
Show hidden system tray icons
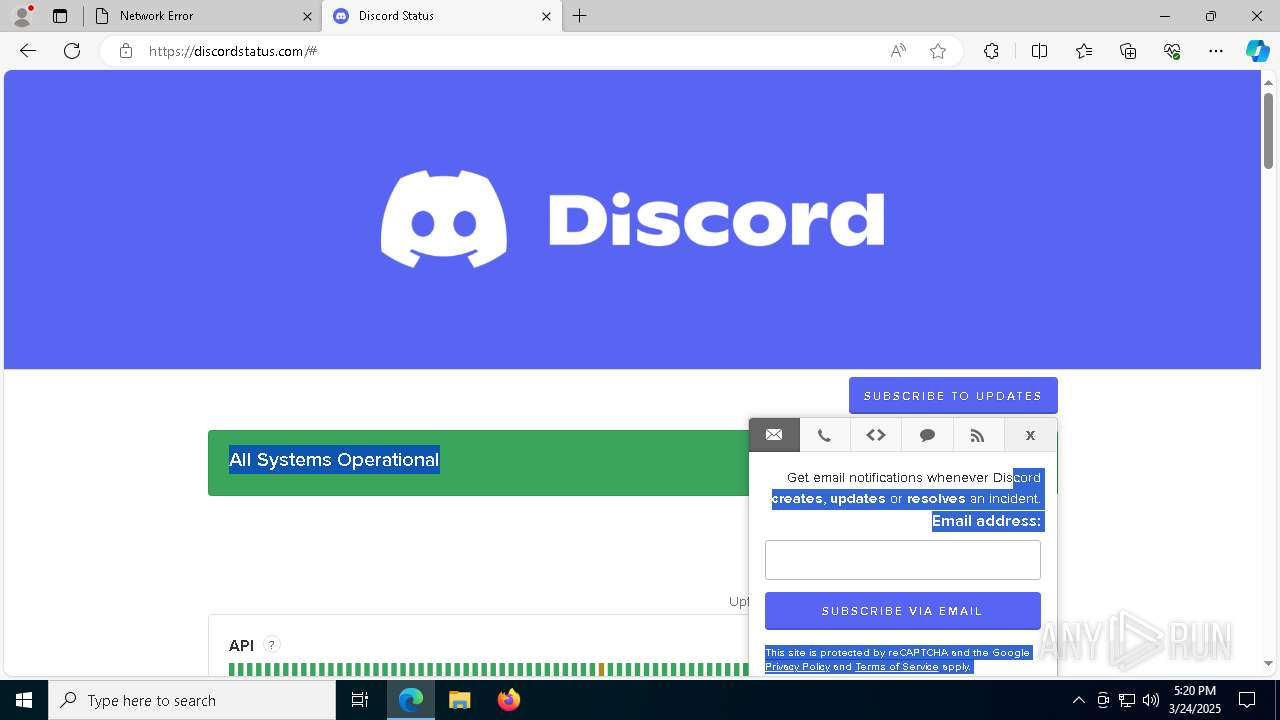pos(1078,700)
